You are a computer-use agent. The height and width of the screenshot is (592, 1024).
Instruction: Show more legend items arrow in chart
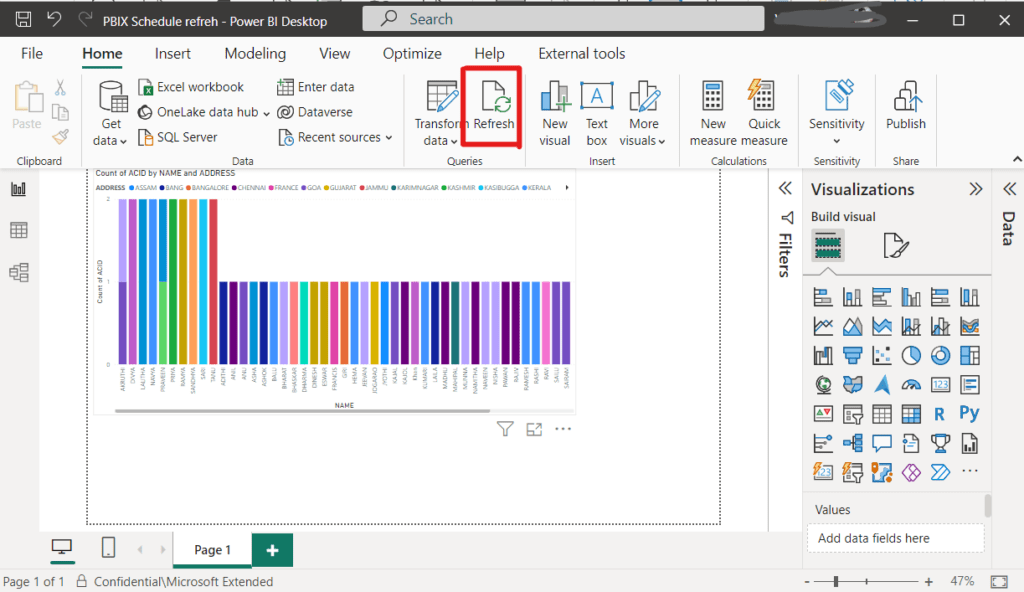(x=567, y=188)
